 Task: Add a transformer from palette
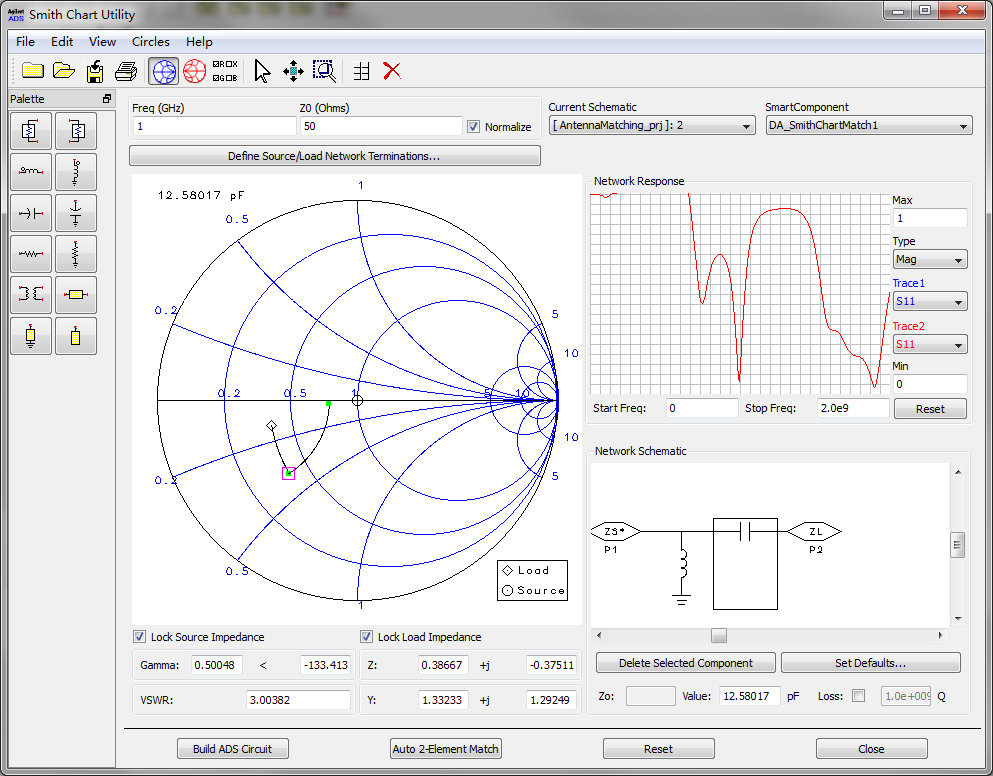30,295
